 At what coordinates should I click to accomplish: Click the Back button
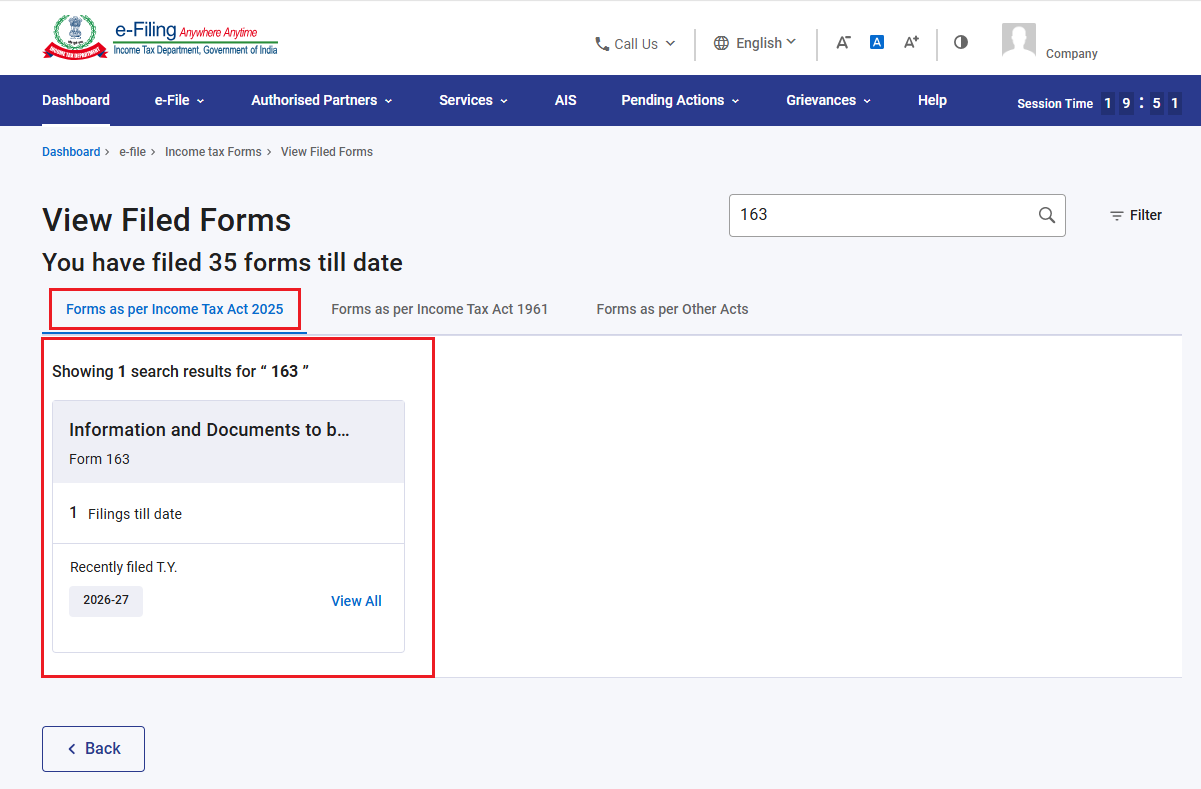click(93, 749)
